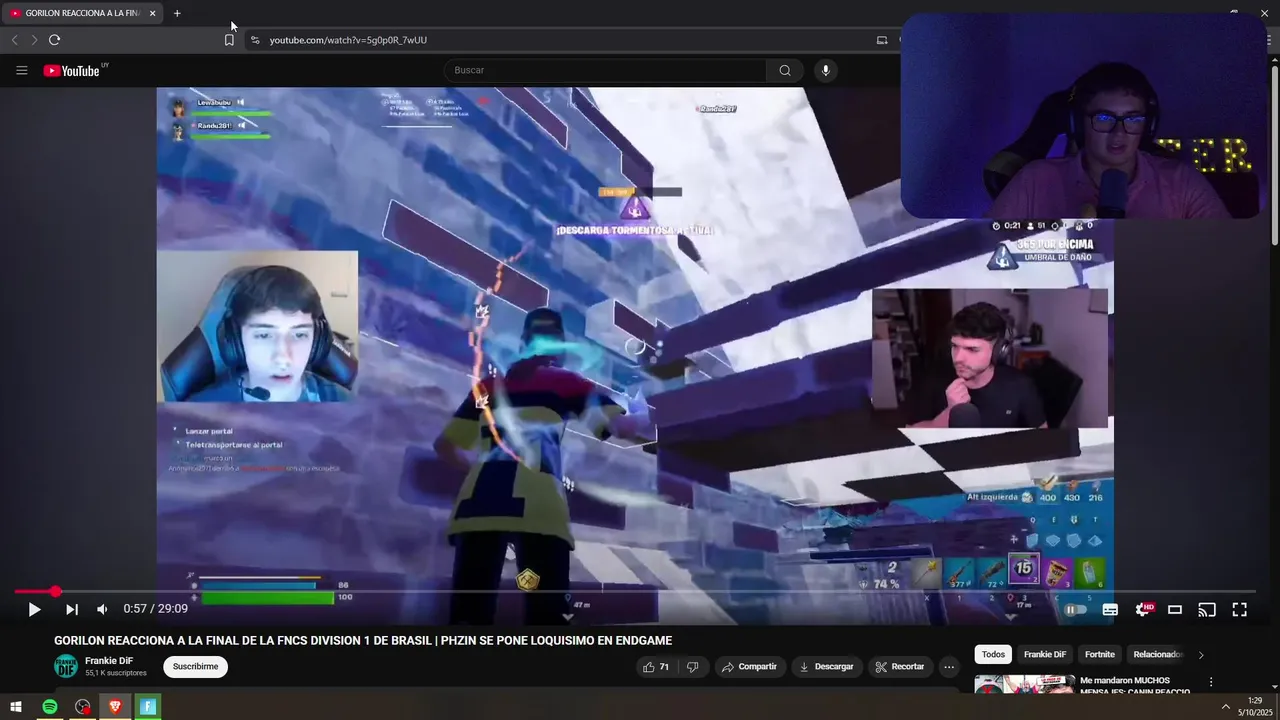The height and width of the screenshot is (720, 1280).
Task: Mute the video volume icon
Action: click(x=102, y=609)
